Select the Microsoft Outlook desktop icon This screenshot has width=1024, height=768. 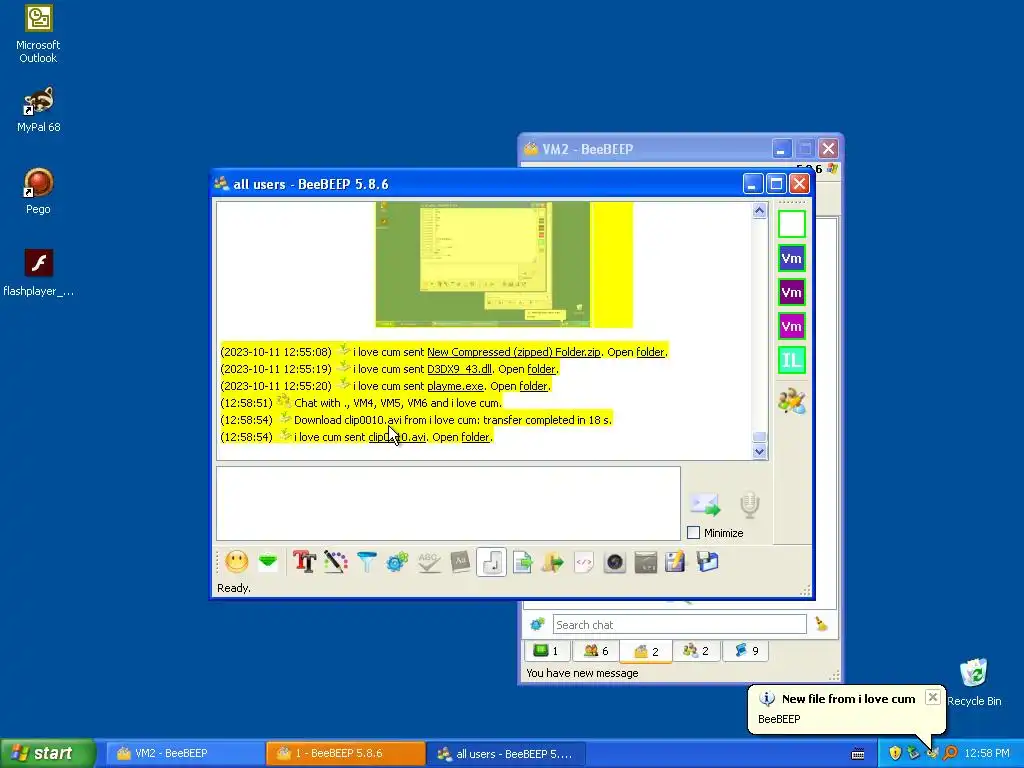tap(38, 34)
